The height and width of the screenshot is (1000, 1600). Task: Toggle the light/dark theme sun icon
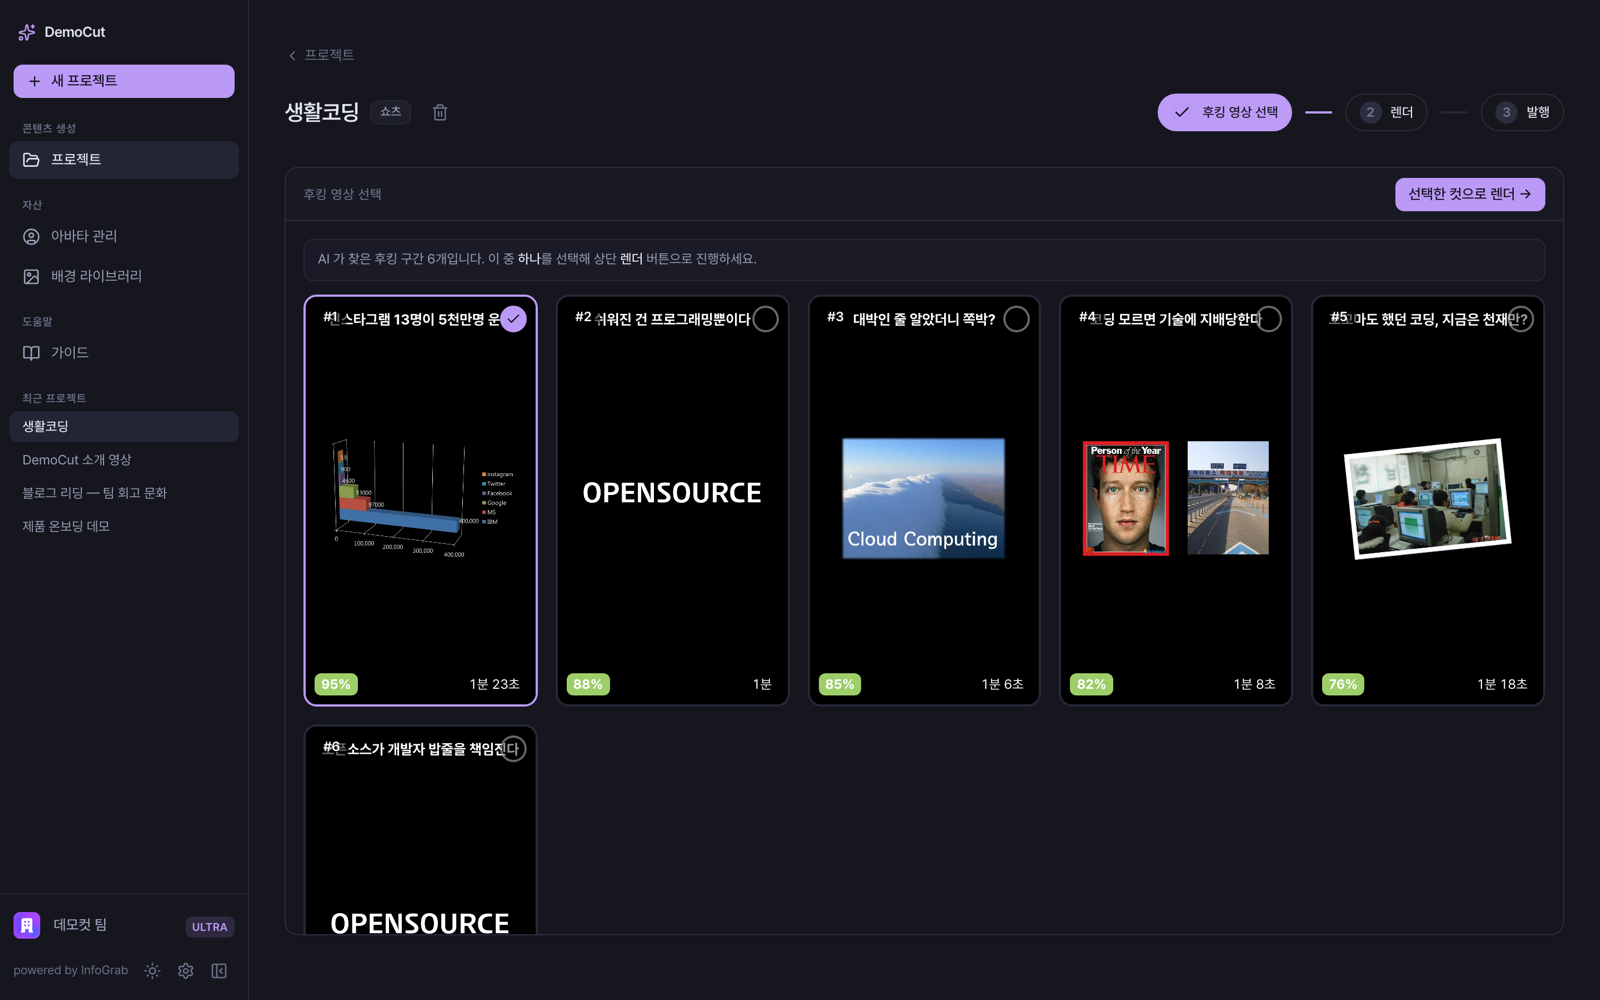click(152, 971)
